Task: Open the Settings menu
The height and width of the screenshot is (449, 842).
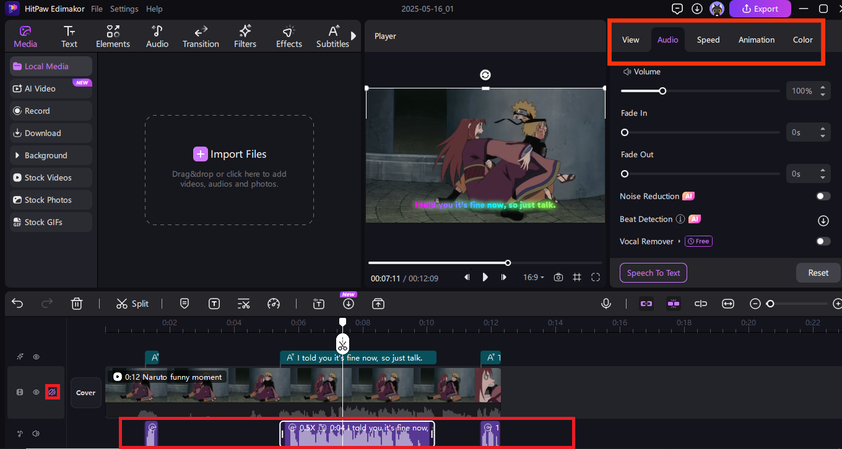Action: click(x=124, y=9)
